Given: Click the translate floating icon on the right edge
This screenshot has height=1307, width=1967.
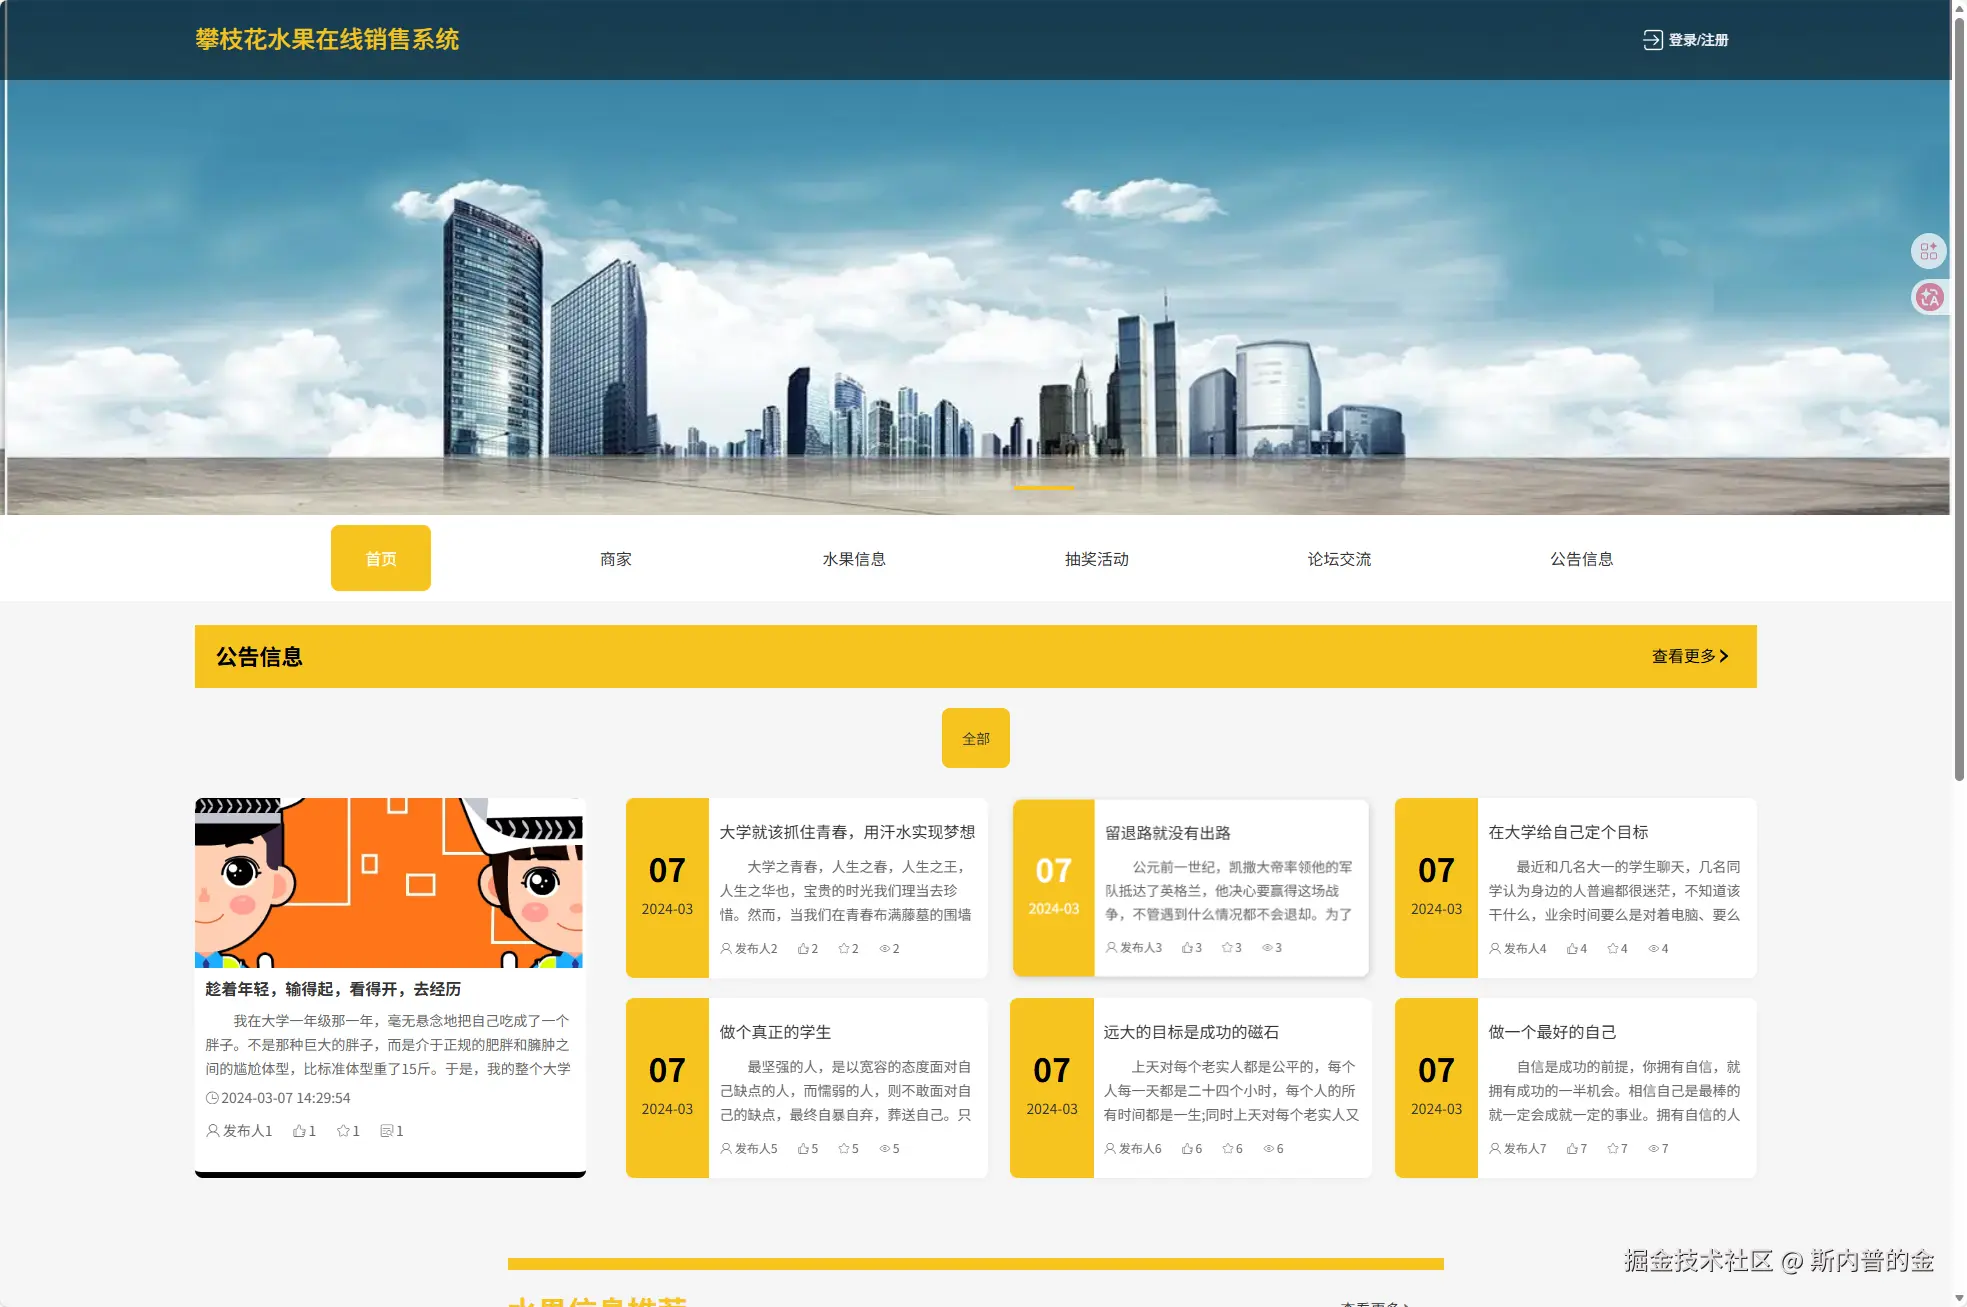Looking at the screenshot, I should (1929, 297).
